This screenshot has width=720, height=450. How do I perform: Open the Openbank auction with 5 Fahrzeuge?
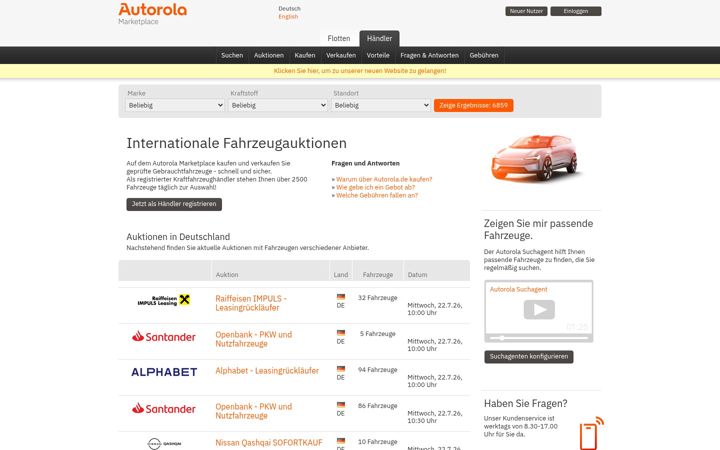pyautogui.click(x=253, y=339)
